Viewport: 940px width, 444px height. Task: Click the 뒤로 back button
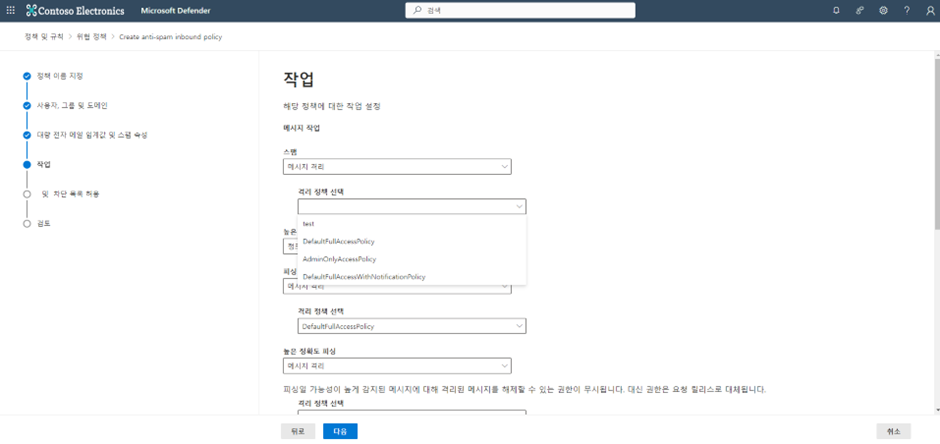[298, 431]
